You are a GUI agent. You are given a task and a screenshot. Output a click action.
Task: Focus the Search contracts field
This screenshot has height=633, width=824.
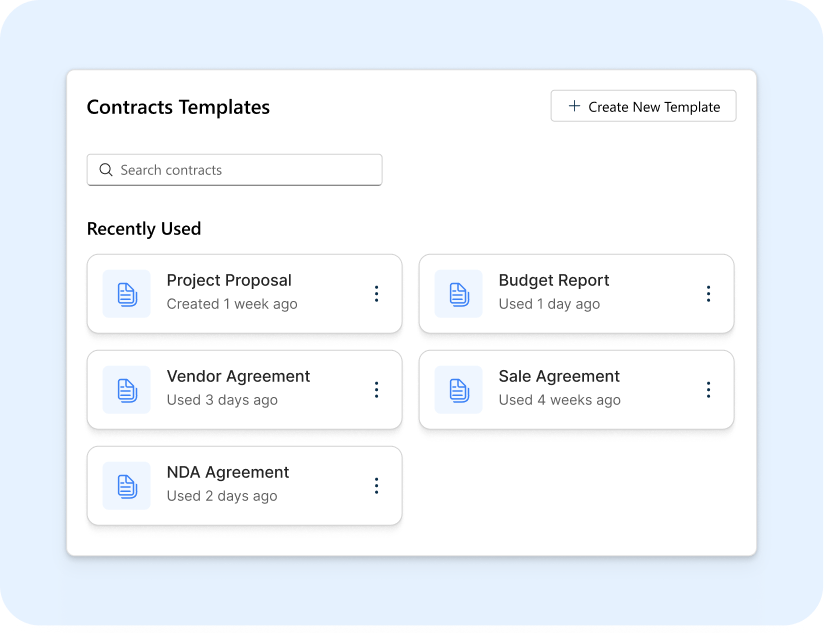[234, 170]
